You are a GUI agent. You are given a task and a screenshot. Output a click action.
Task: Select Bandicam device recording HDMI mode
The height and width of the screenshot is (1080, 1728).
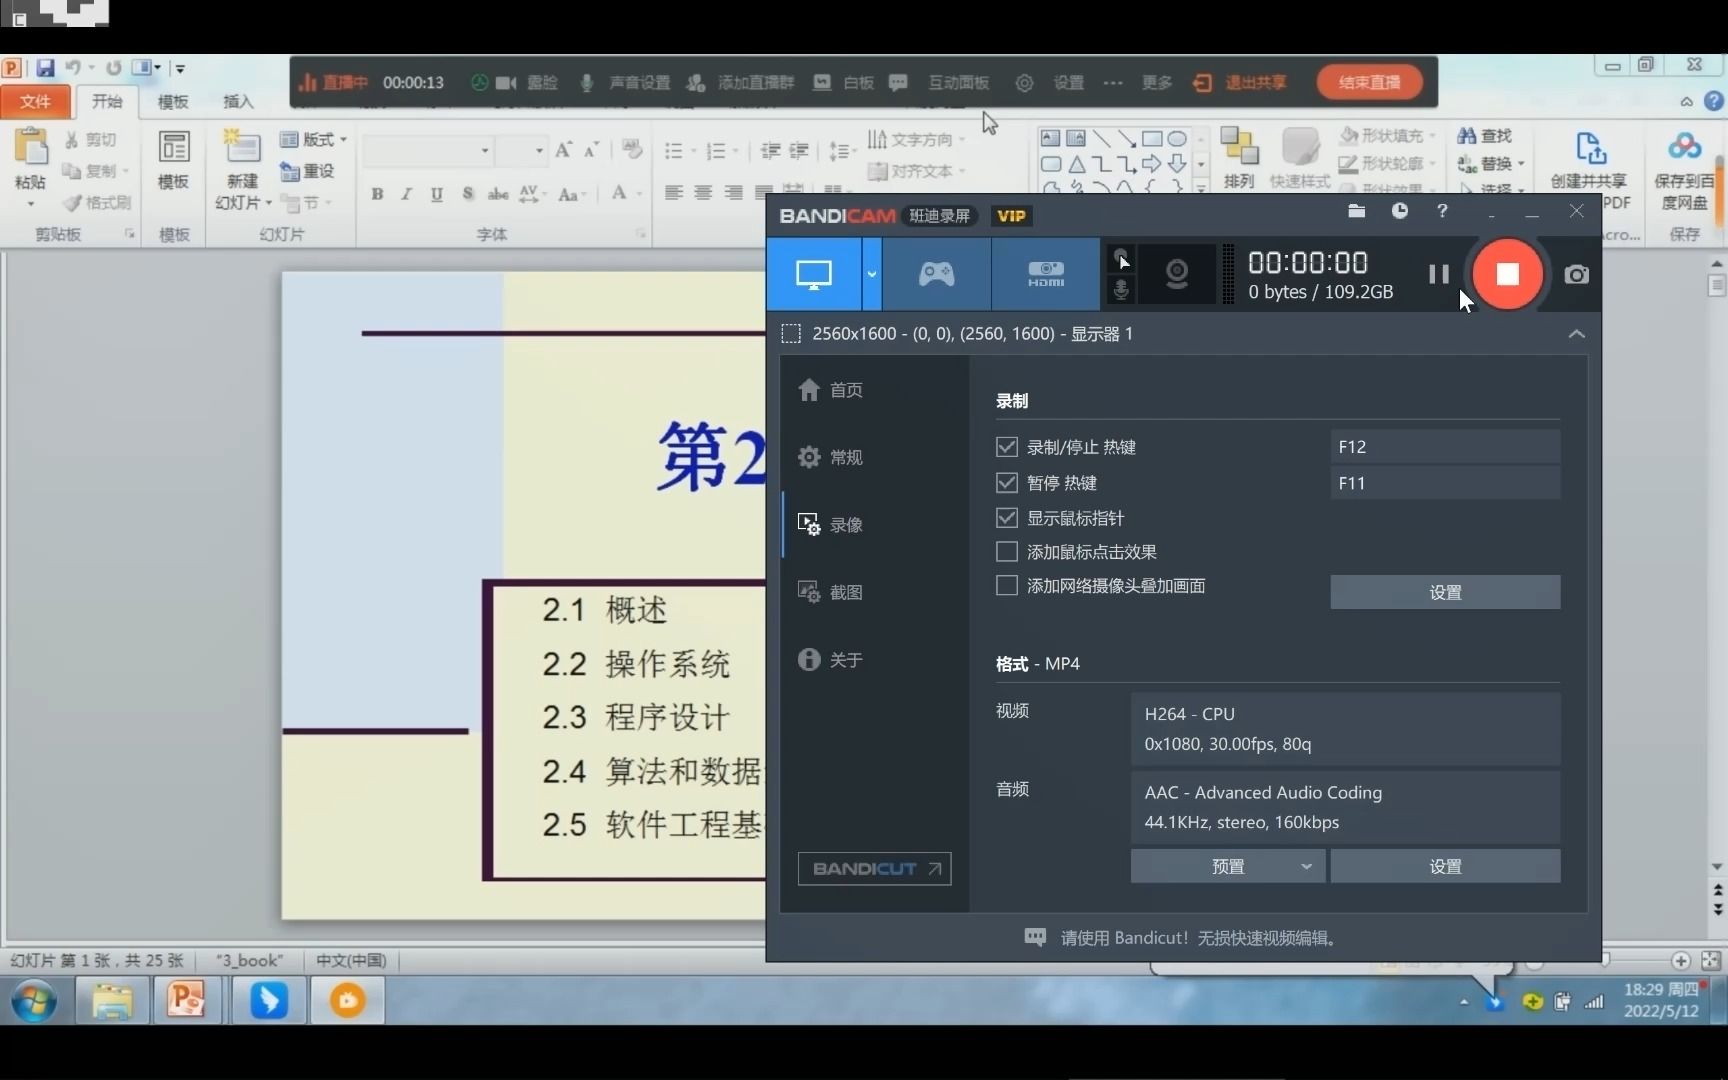coord(1044,274)
